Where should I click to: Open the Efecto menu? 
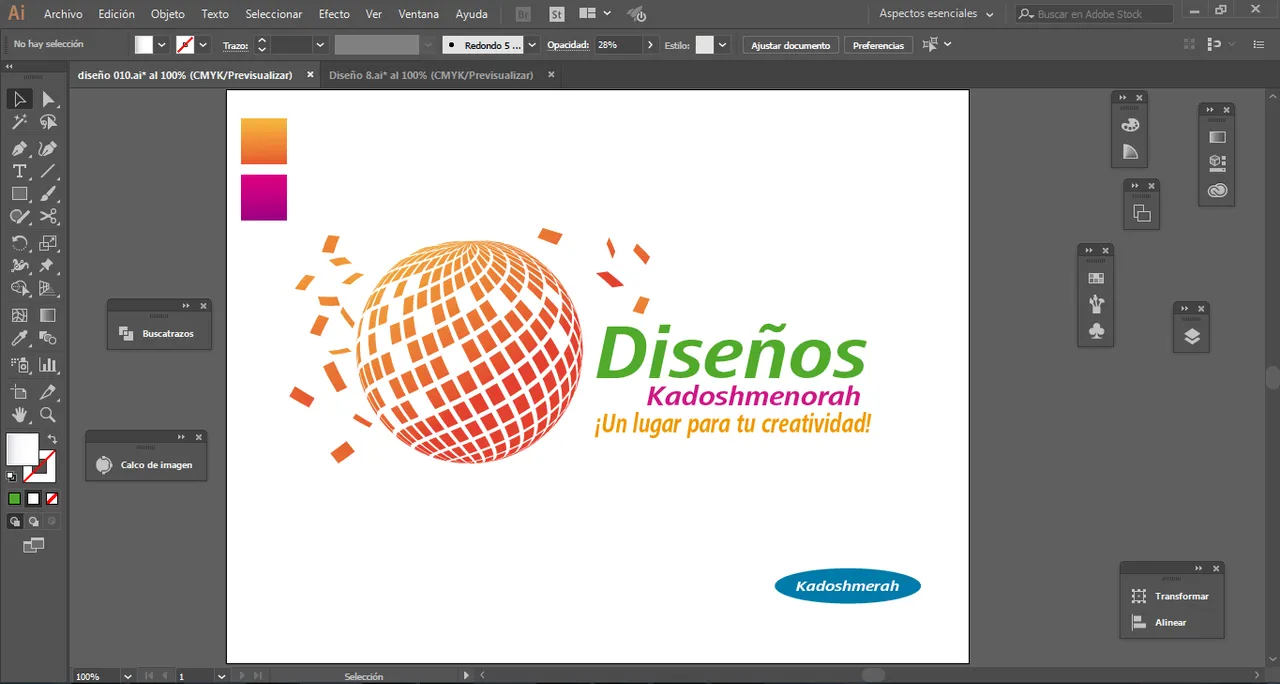334,14
